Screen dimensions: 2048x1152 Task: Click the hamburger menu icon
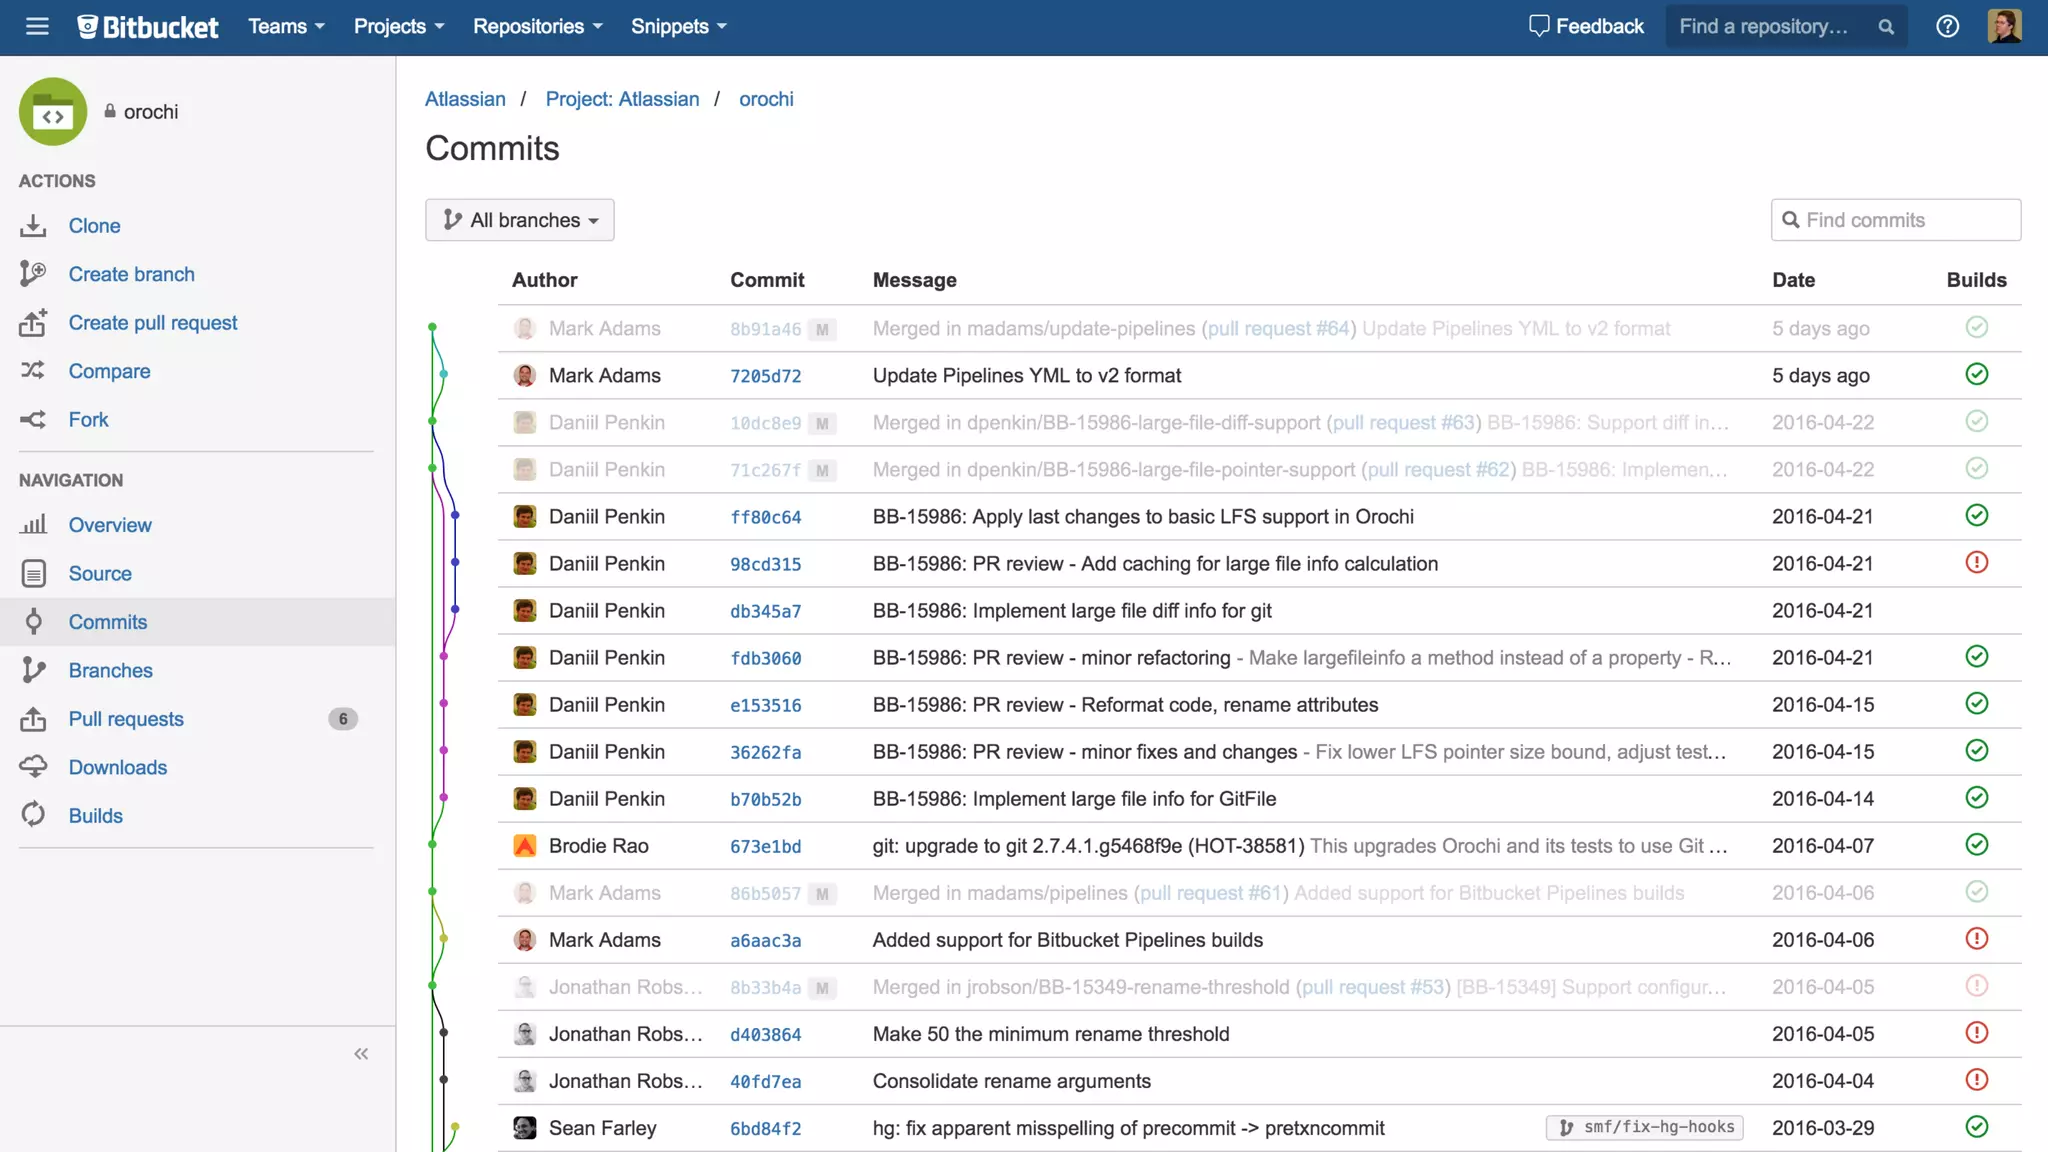pos(37,27)
